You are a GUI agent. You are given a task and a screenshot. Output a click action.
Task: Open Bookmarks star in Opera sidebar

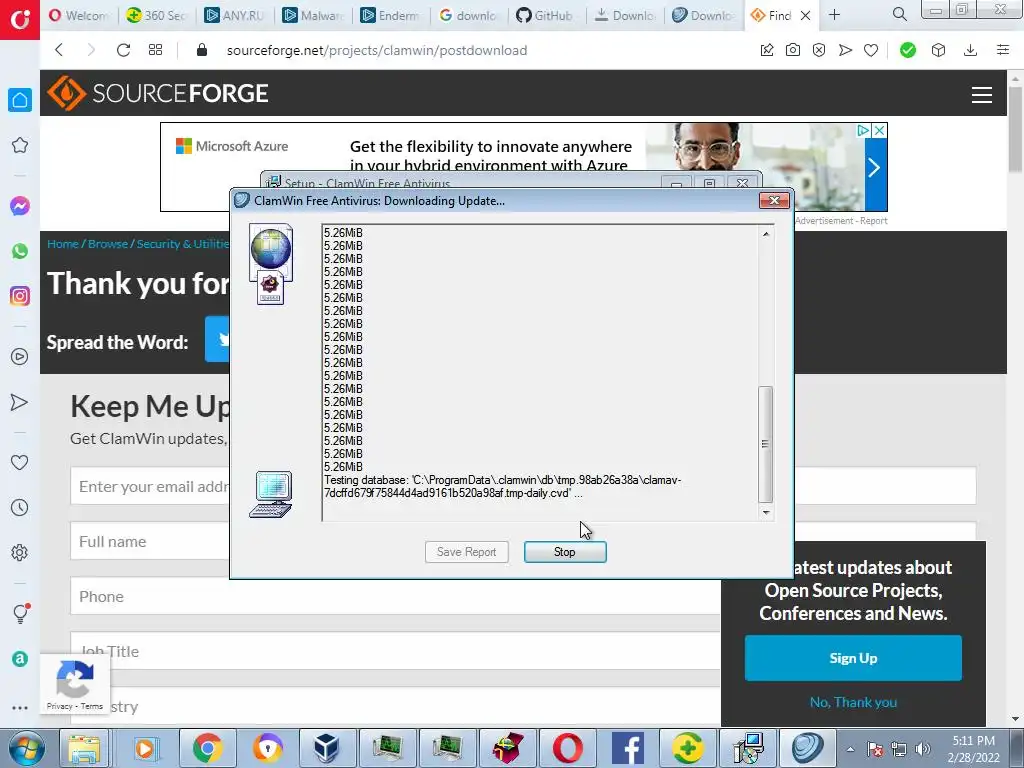coord(20,145)
